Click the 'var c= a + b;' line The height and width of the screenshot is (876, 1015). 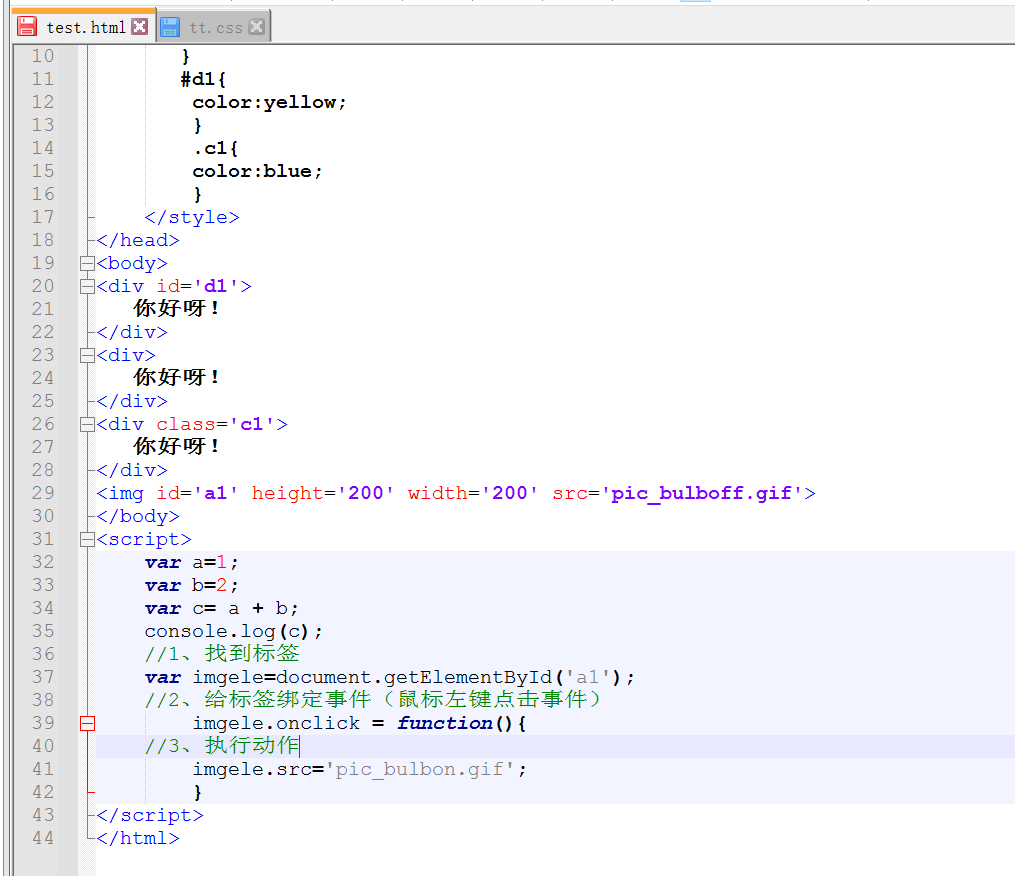coord(221,609)
